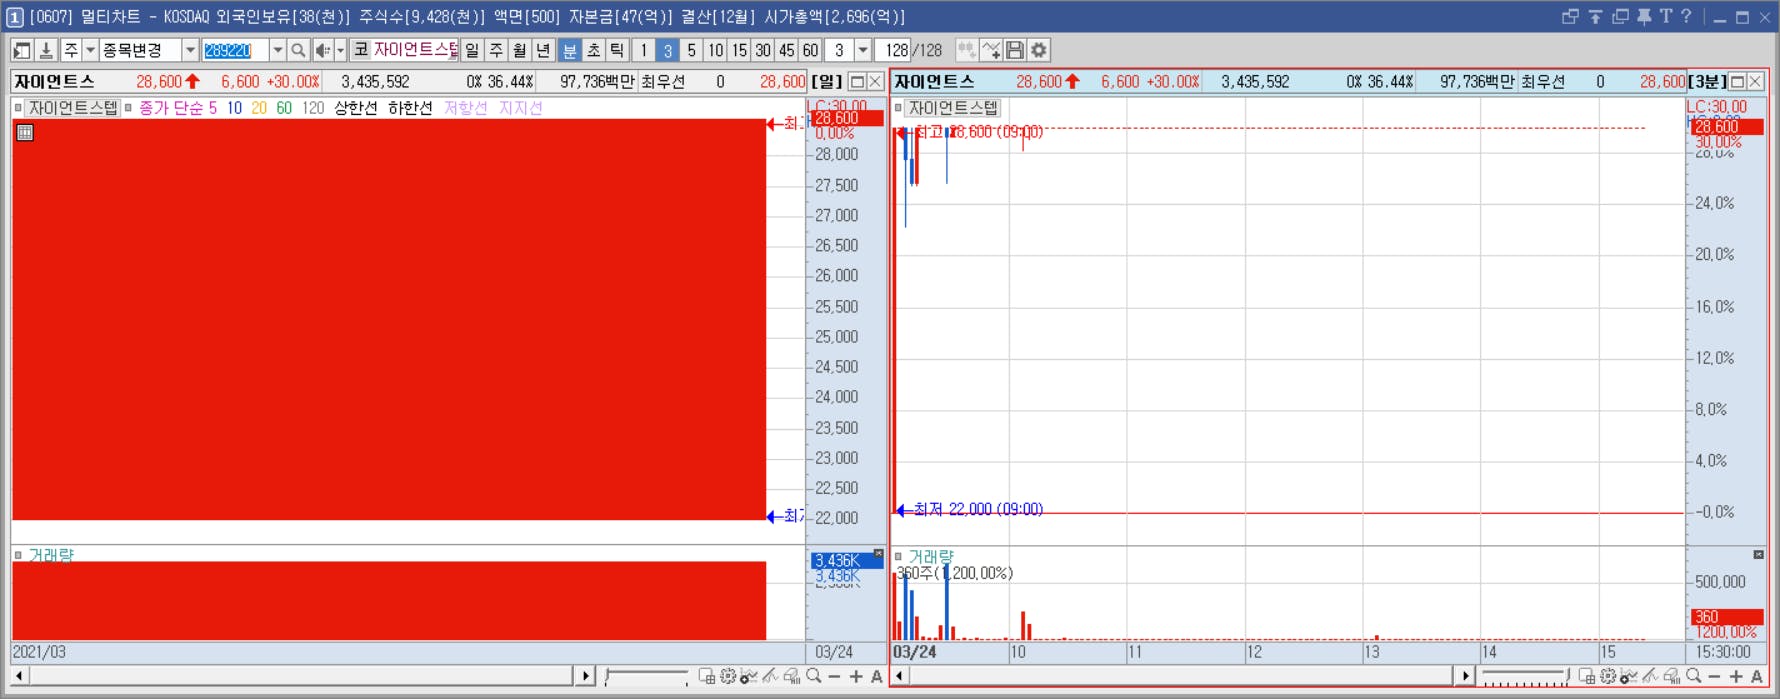Click the 자이언트스텝 stock name button
Screen dimensions: 1780x699
[x=415, y=50]
